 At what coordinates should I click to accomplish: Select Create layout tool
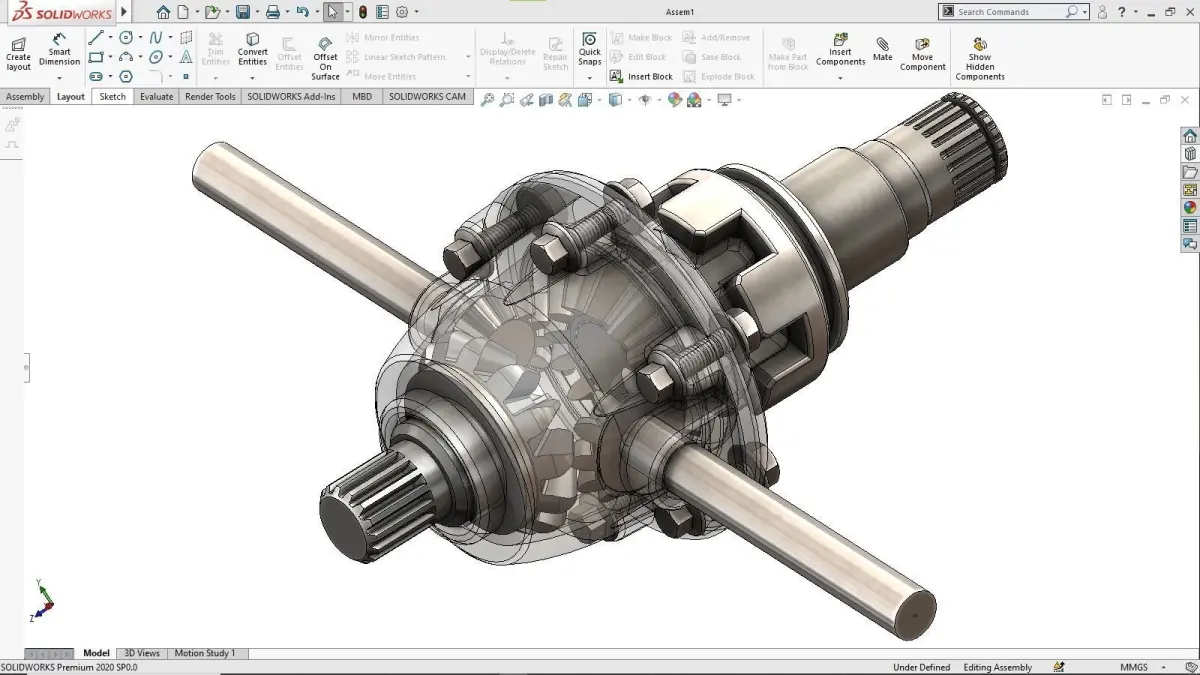point(18,54)
